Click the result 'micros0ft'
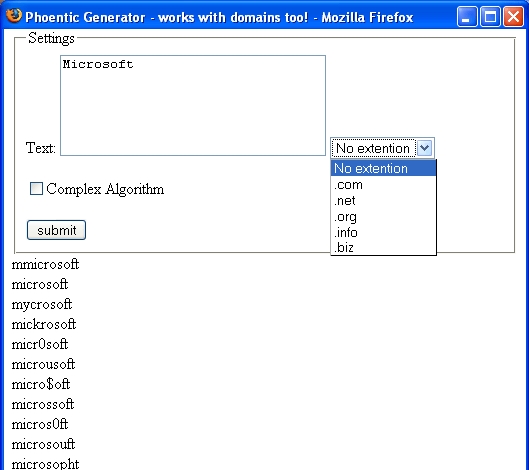This screenshot has width=529, height=470. [x=40, y=424]
